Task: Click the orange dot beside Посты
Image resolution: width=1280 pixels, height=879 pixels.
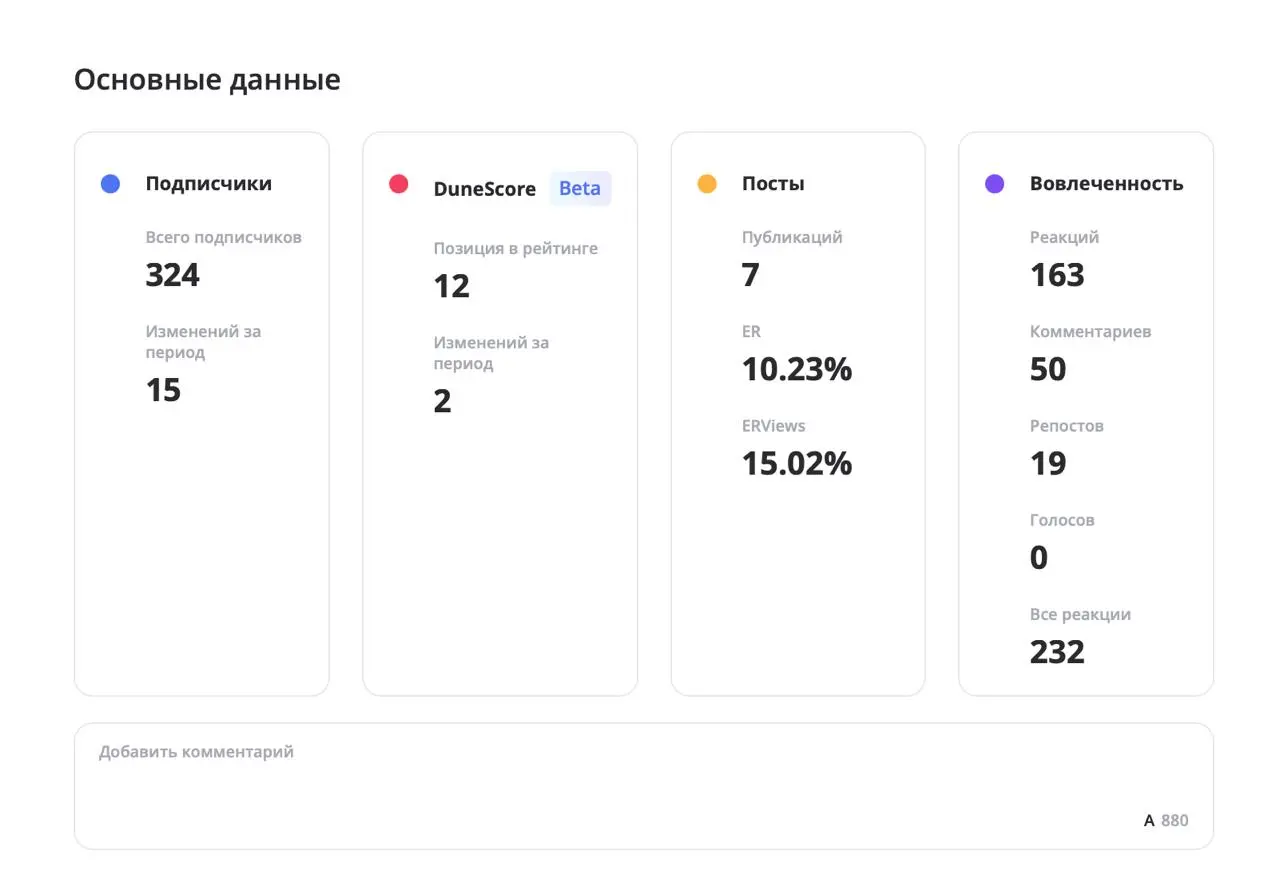Action: [706, 184]
